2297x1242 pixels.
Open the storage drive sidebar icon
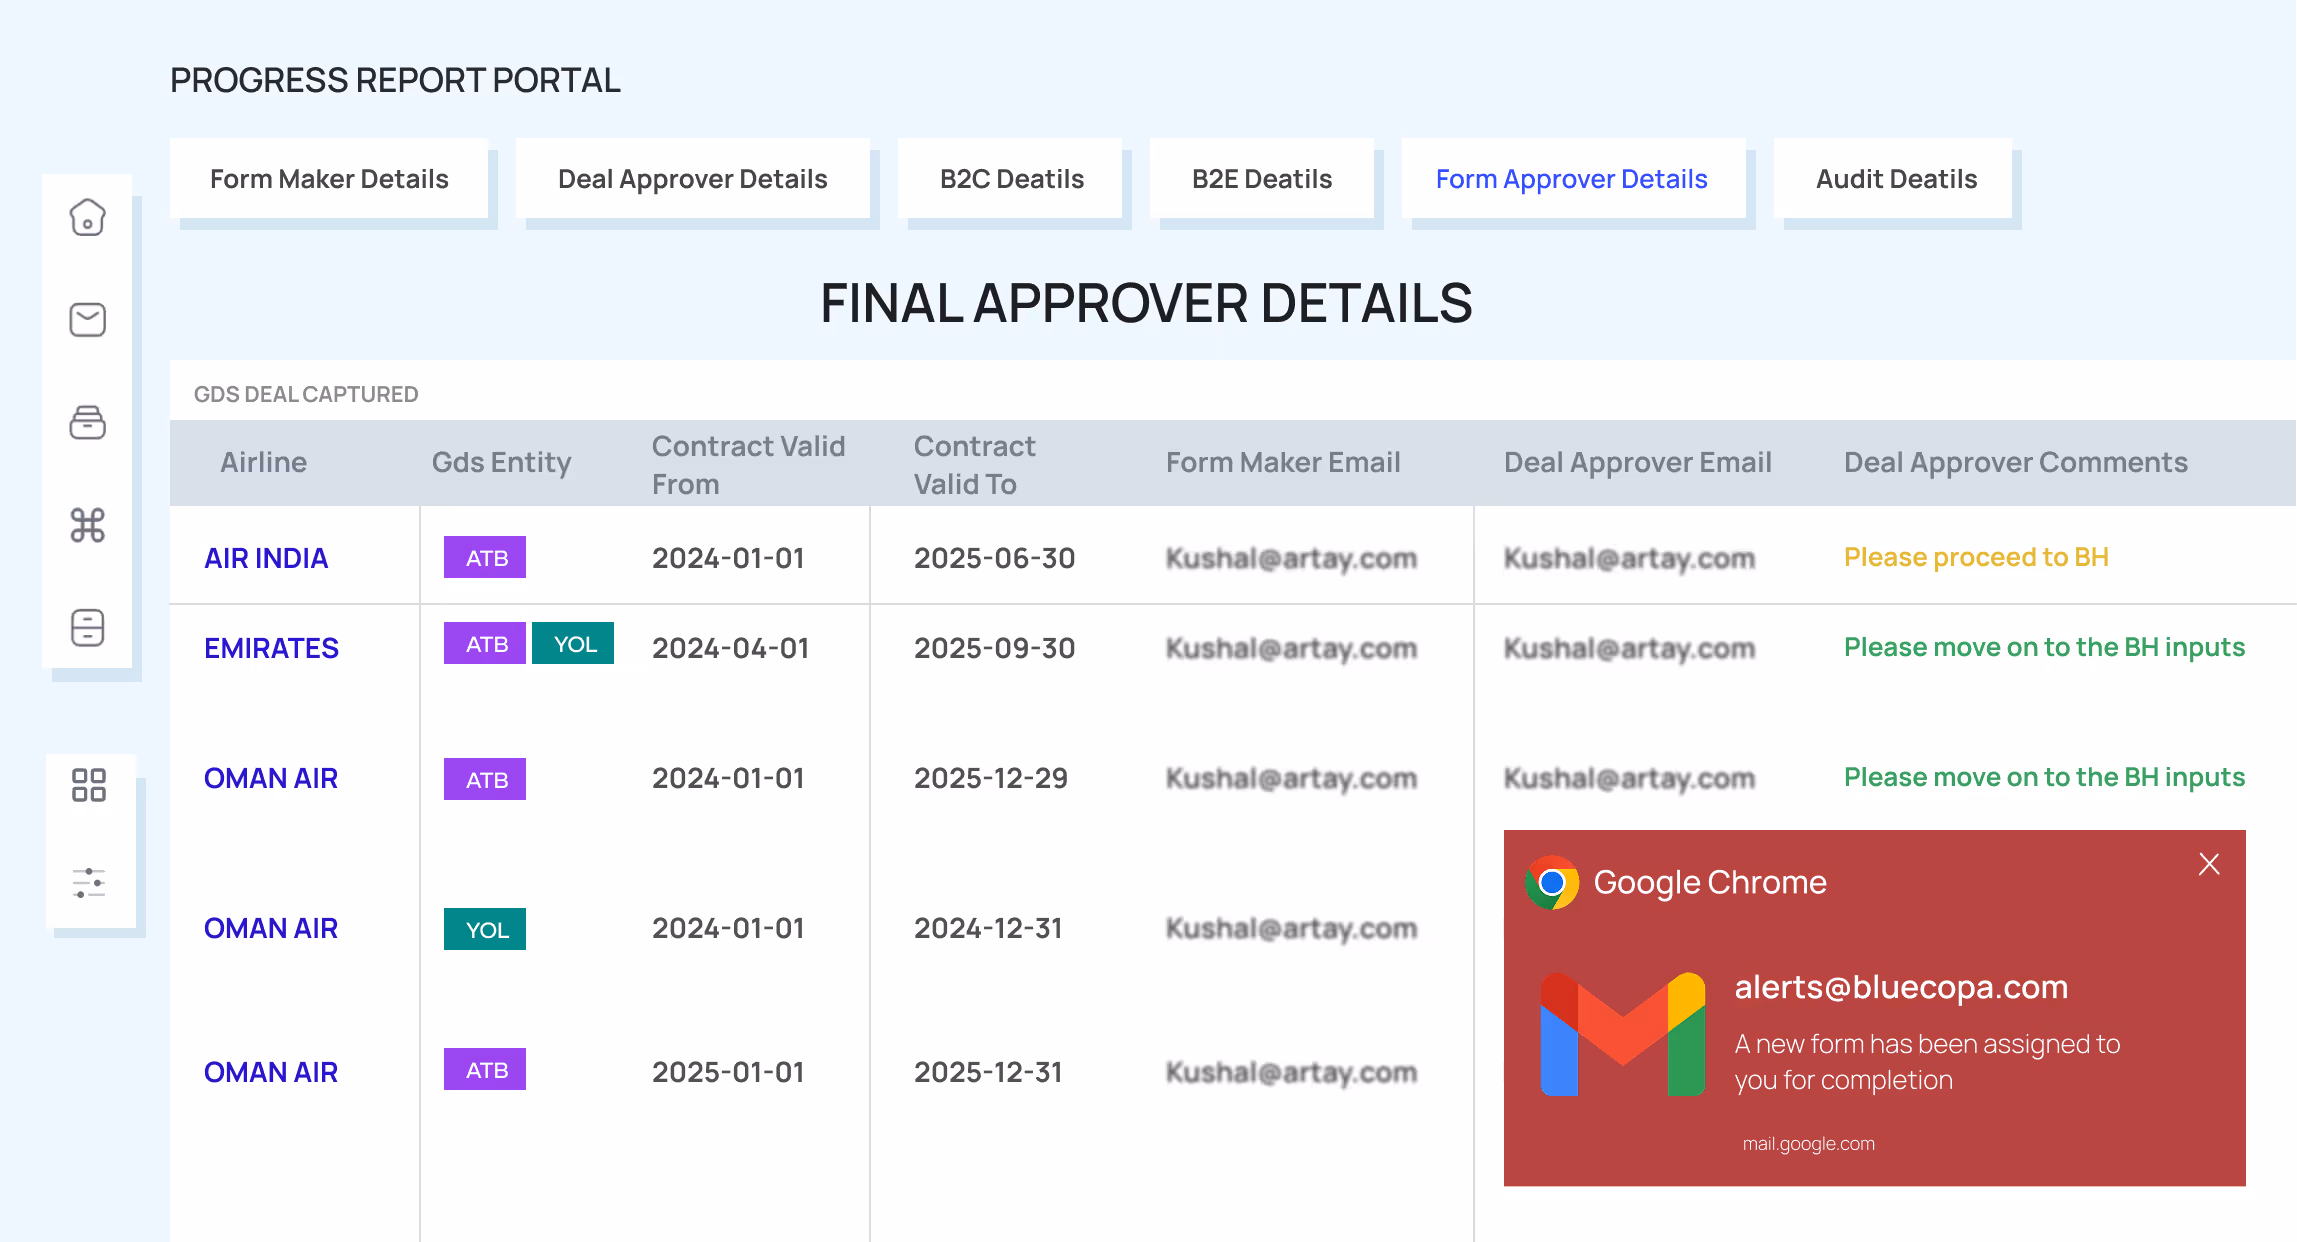(88, 422)
